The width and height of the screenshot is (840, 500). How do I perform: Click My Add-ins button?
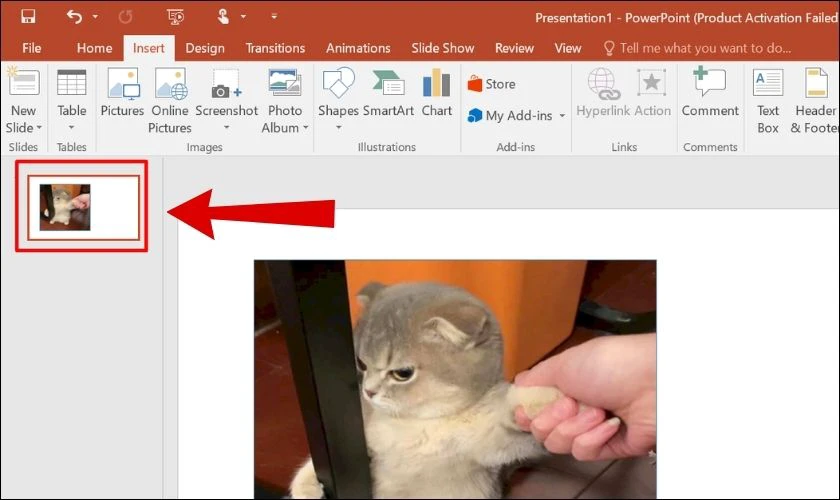[509, 115]
